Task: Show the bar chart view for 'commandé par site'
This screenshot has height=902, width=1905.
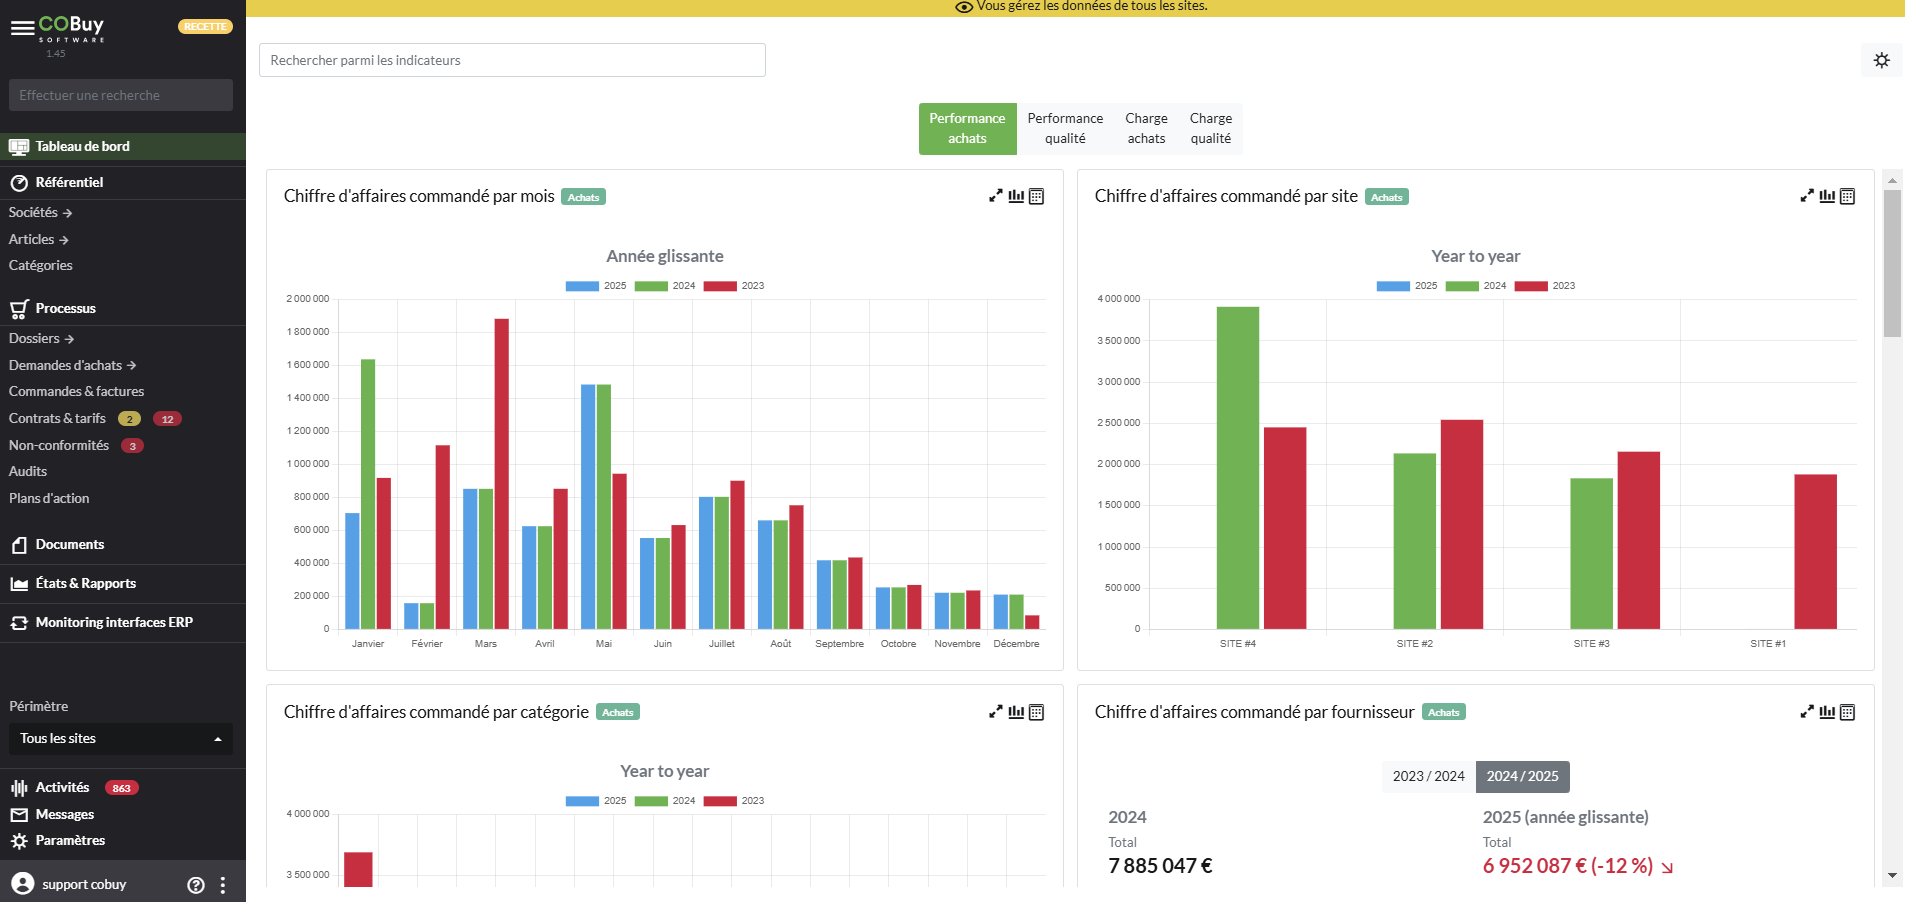Action: coord(1827,196)
